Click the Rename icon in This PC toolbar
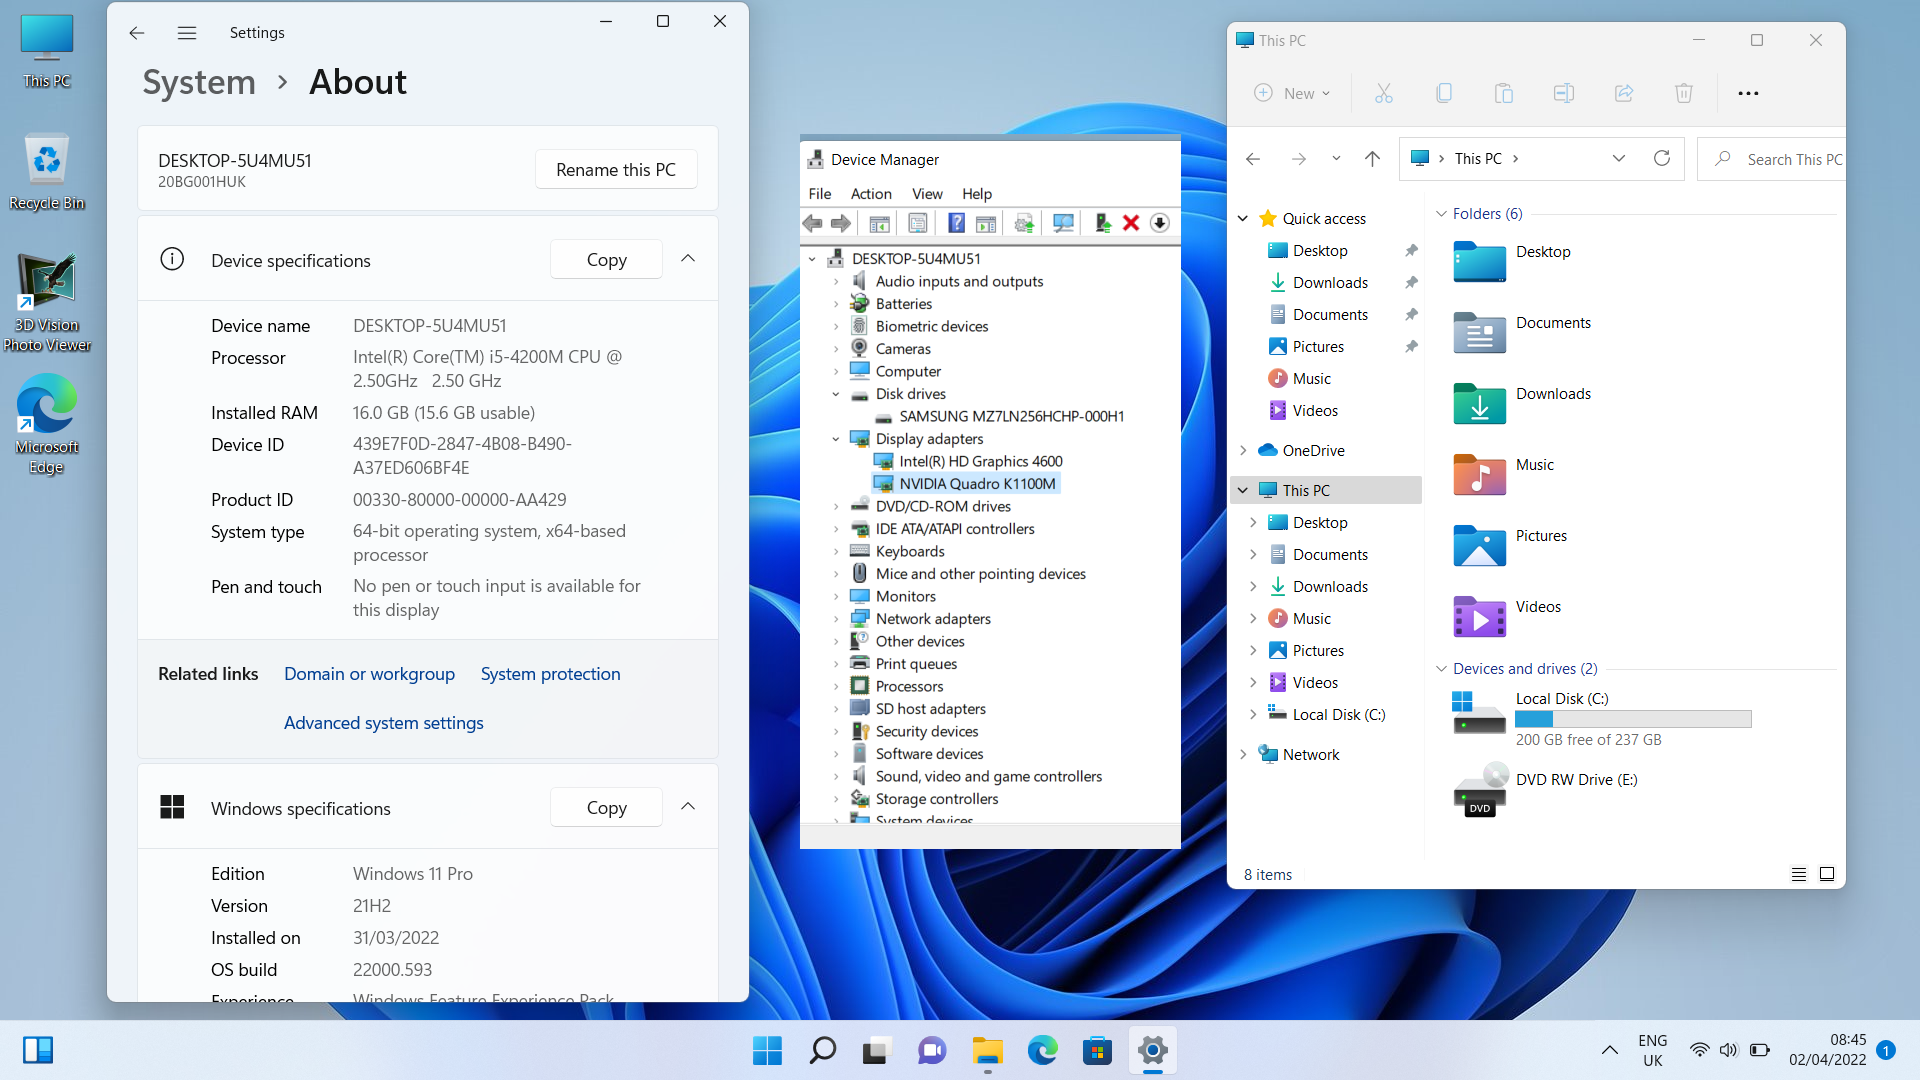This screenshot has width=1920, height=1080. (x=1564, y=93)
